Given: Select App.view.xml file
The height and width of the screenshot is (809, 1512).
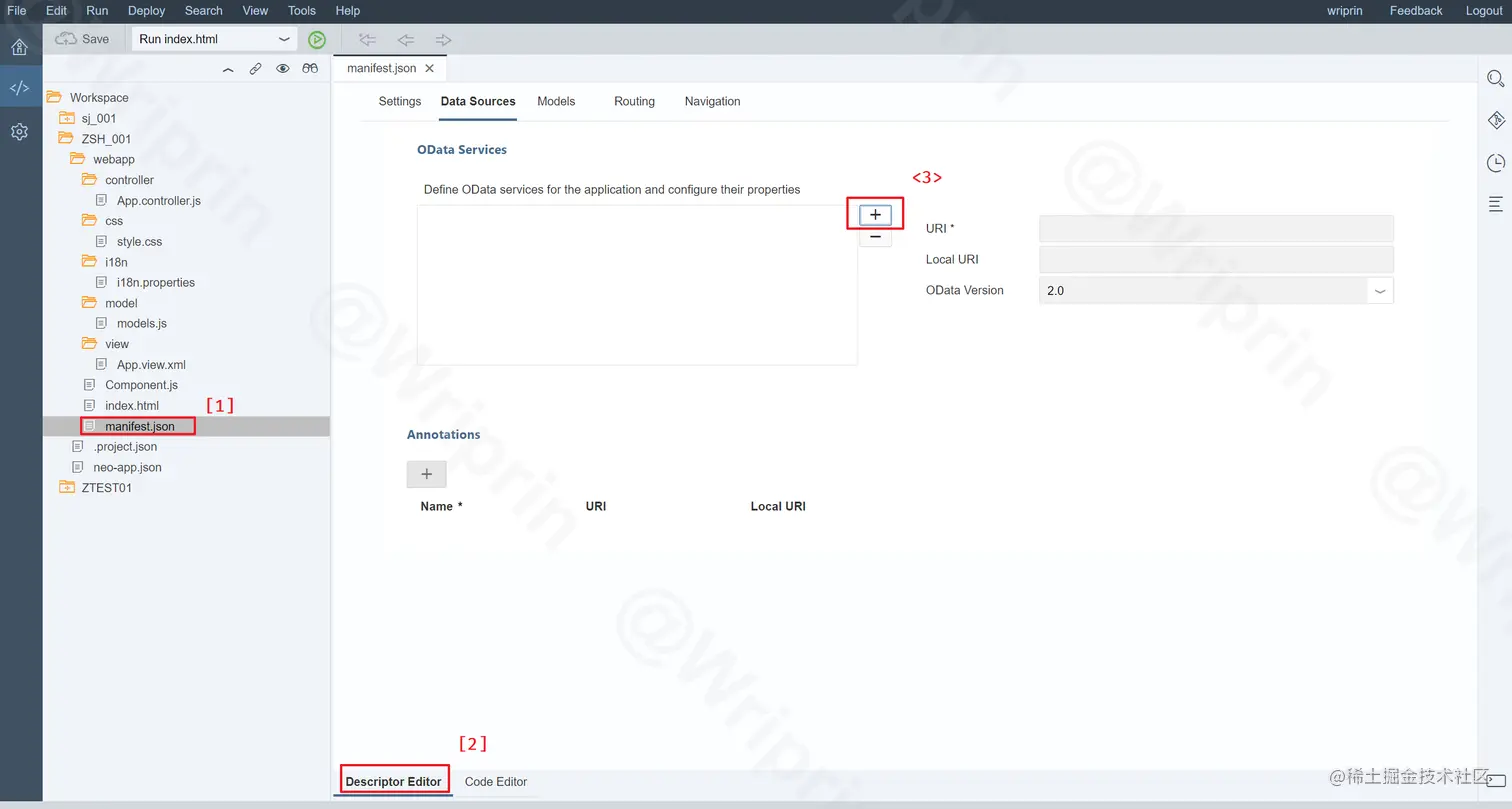Looking at the screenshot, I should 151,364.
